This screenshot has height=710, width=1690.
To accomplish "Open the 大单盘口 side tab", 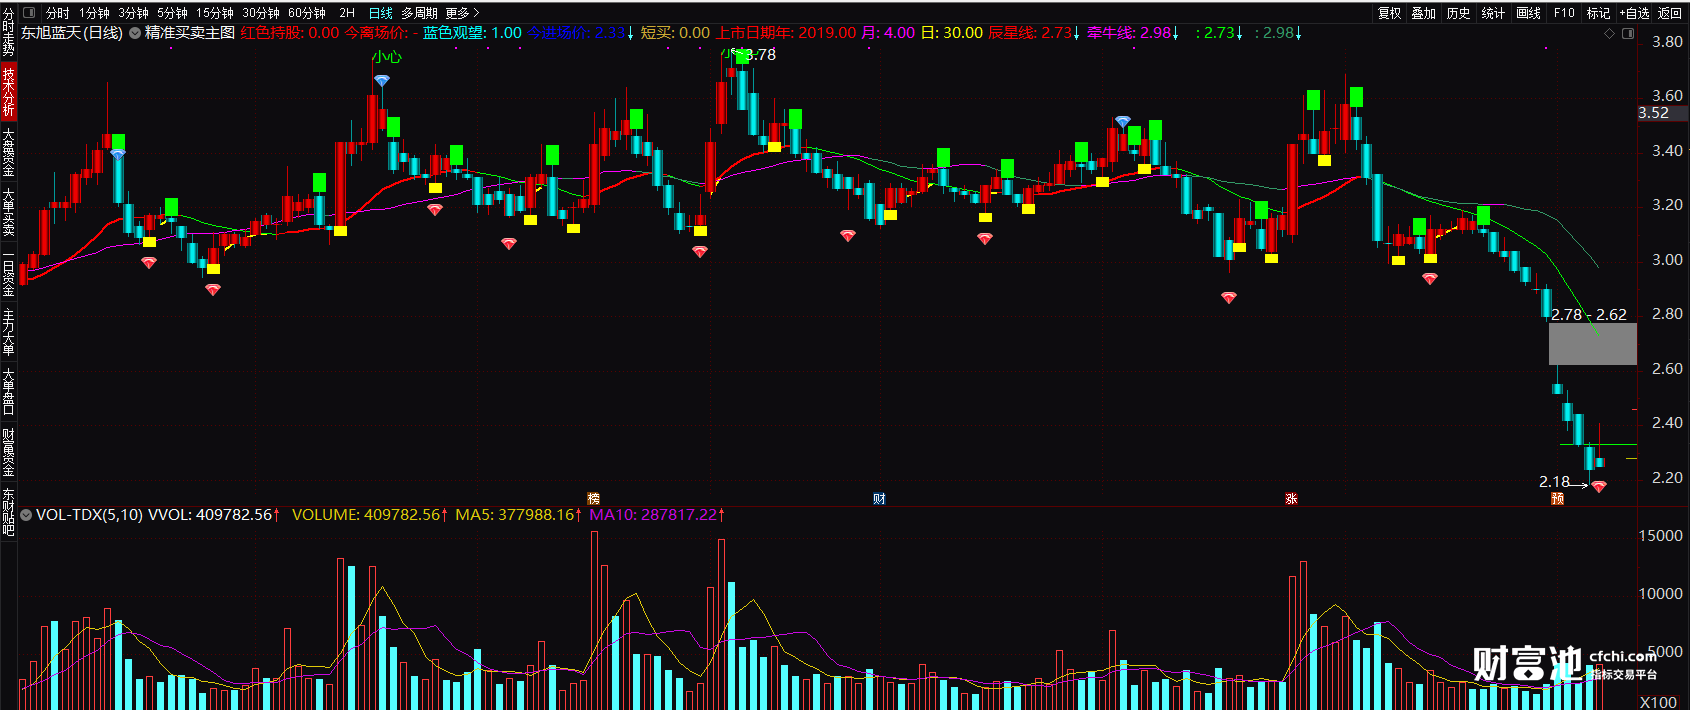I will tap(8, 392).
